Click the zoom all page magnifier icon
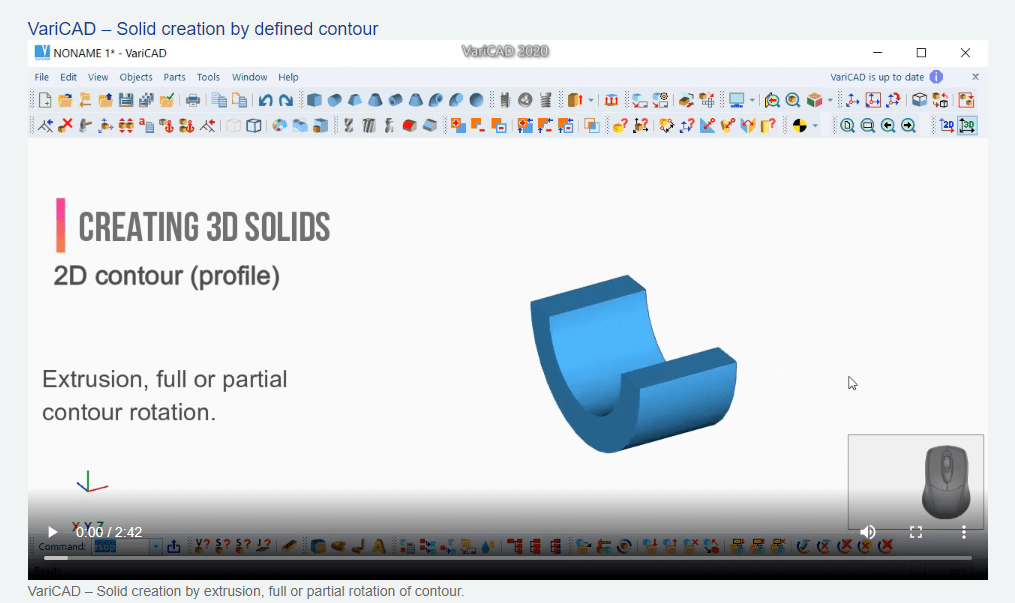 847,126
